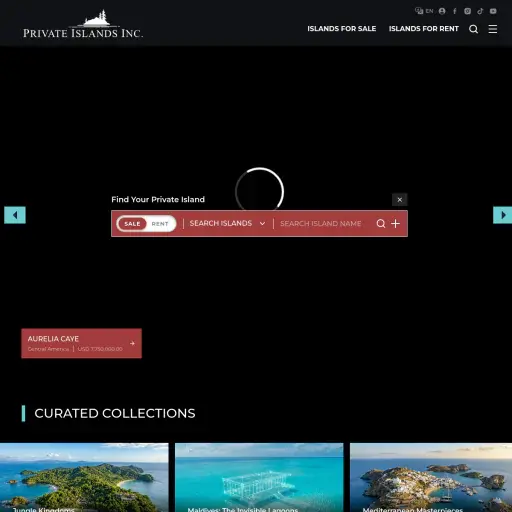Expand more search options plus icon

tap(395, 224)
